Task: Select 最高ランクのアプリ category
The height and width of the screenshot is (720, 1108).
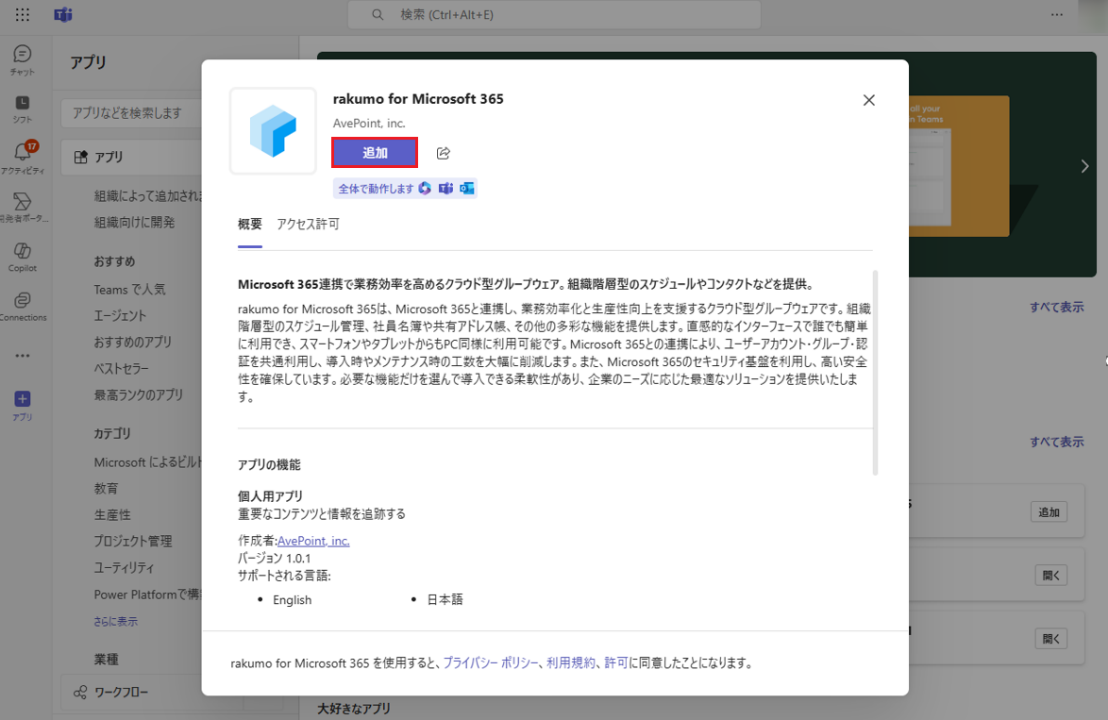Action: pyautogui.click(x=138, y=395)
